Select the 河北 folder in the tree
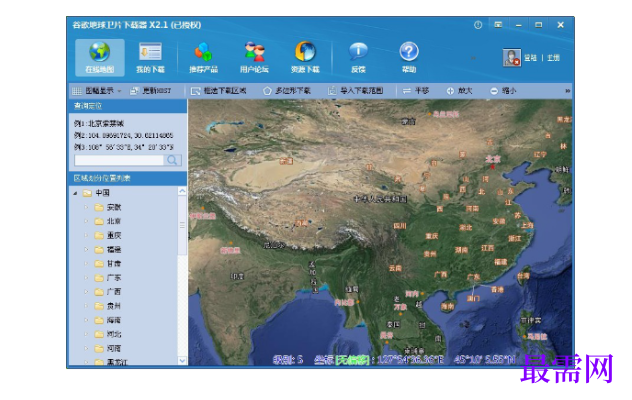The image size is (632, 400). click(108, 334)
